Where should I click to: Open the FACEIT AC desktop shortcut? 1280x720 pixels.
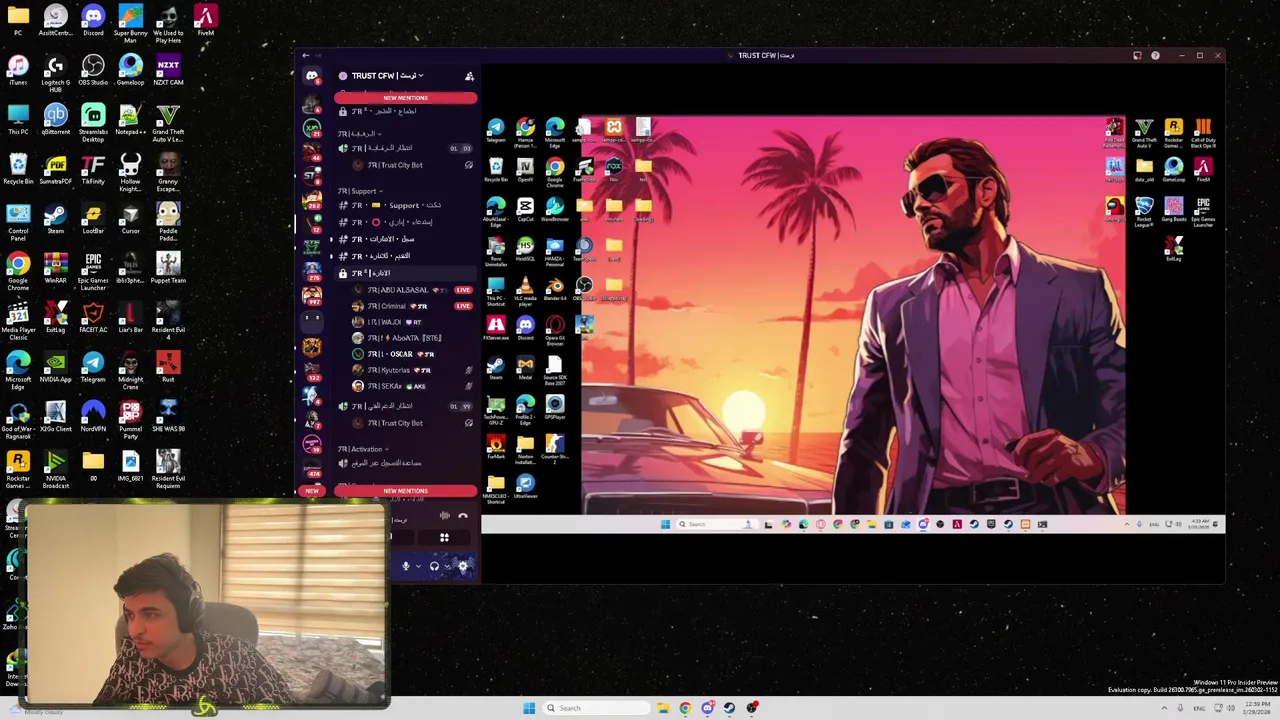click(x=93, y=318)
